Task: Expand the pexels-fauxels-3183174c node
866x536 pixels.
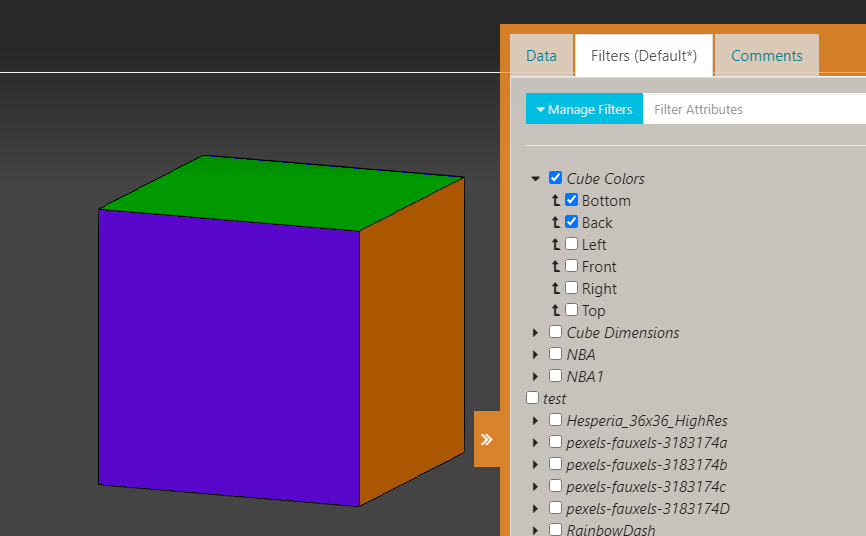Action: 535,487
